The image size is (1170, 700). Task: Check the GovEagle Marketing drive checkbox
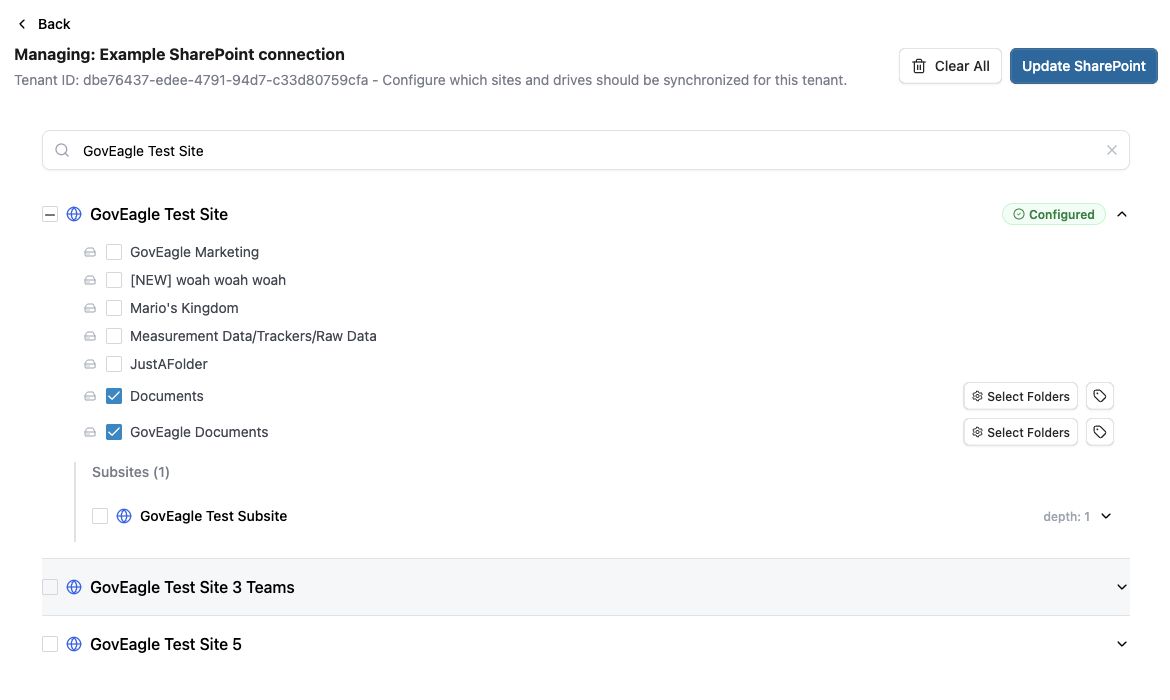pyautogui.click(x=113, y=252)
